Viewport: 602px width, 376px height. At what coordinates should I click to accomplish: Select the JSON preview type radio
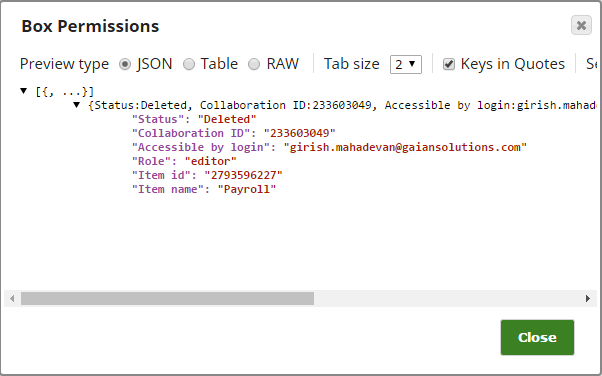click(125, 64)
